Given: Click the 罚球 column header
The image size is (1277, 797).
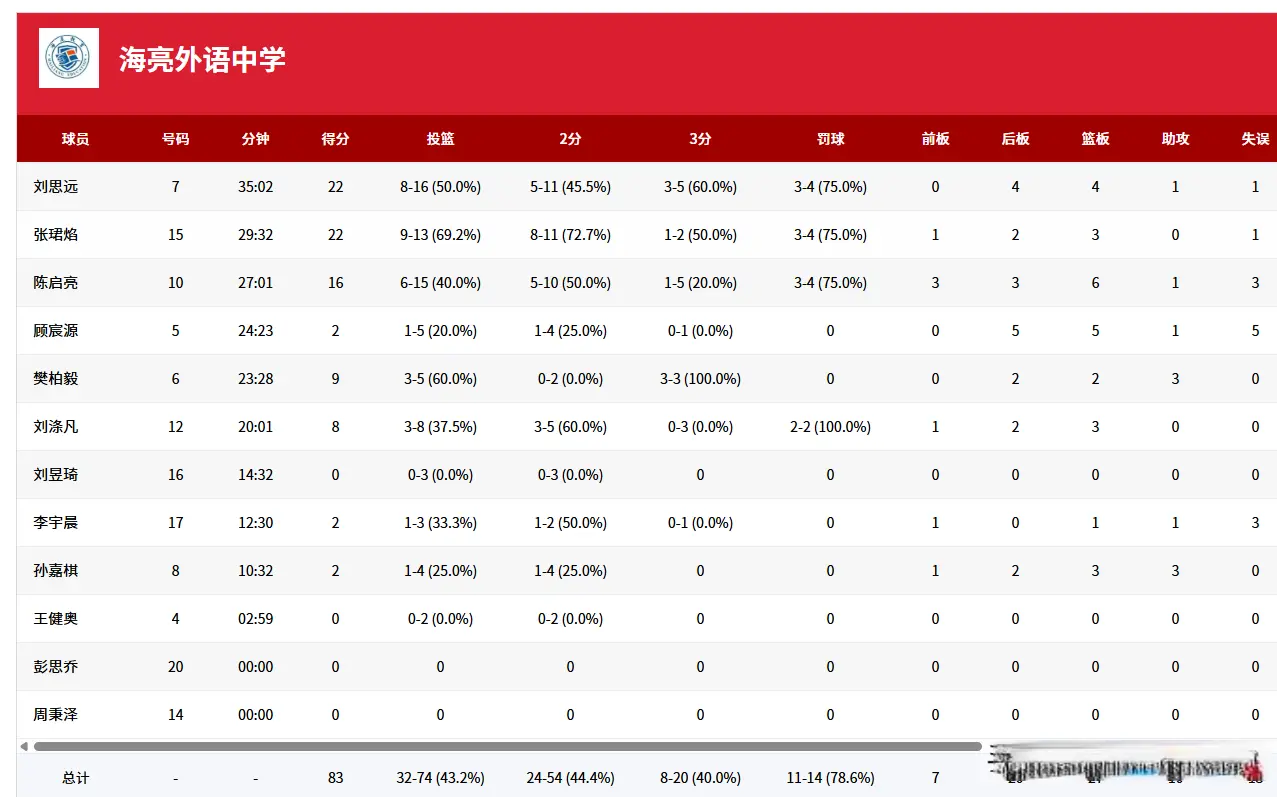Looking at the screenshot, I should [x=829, y=139].
